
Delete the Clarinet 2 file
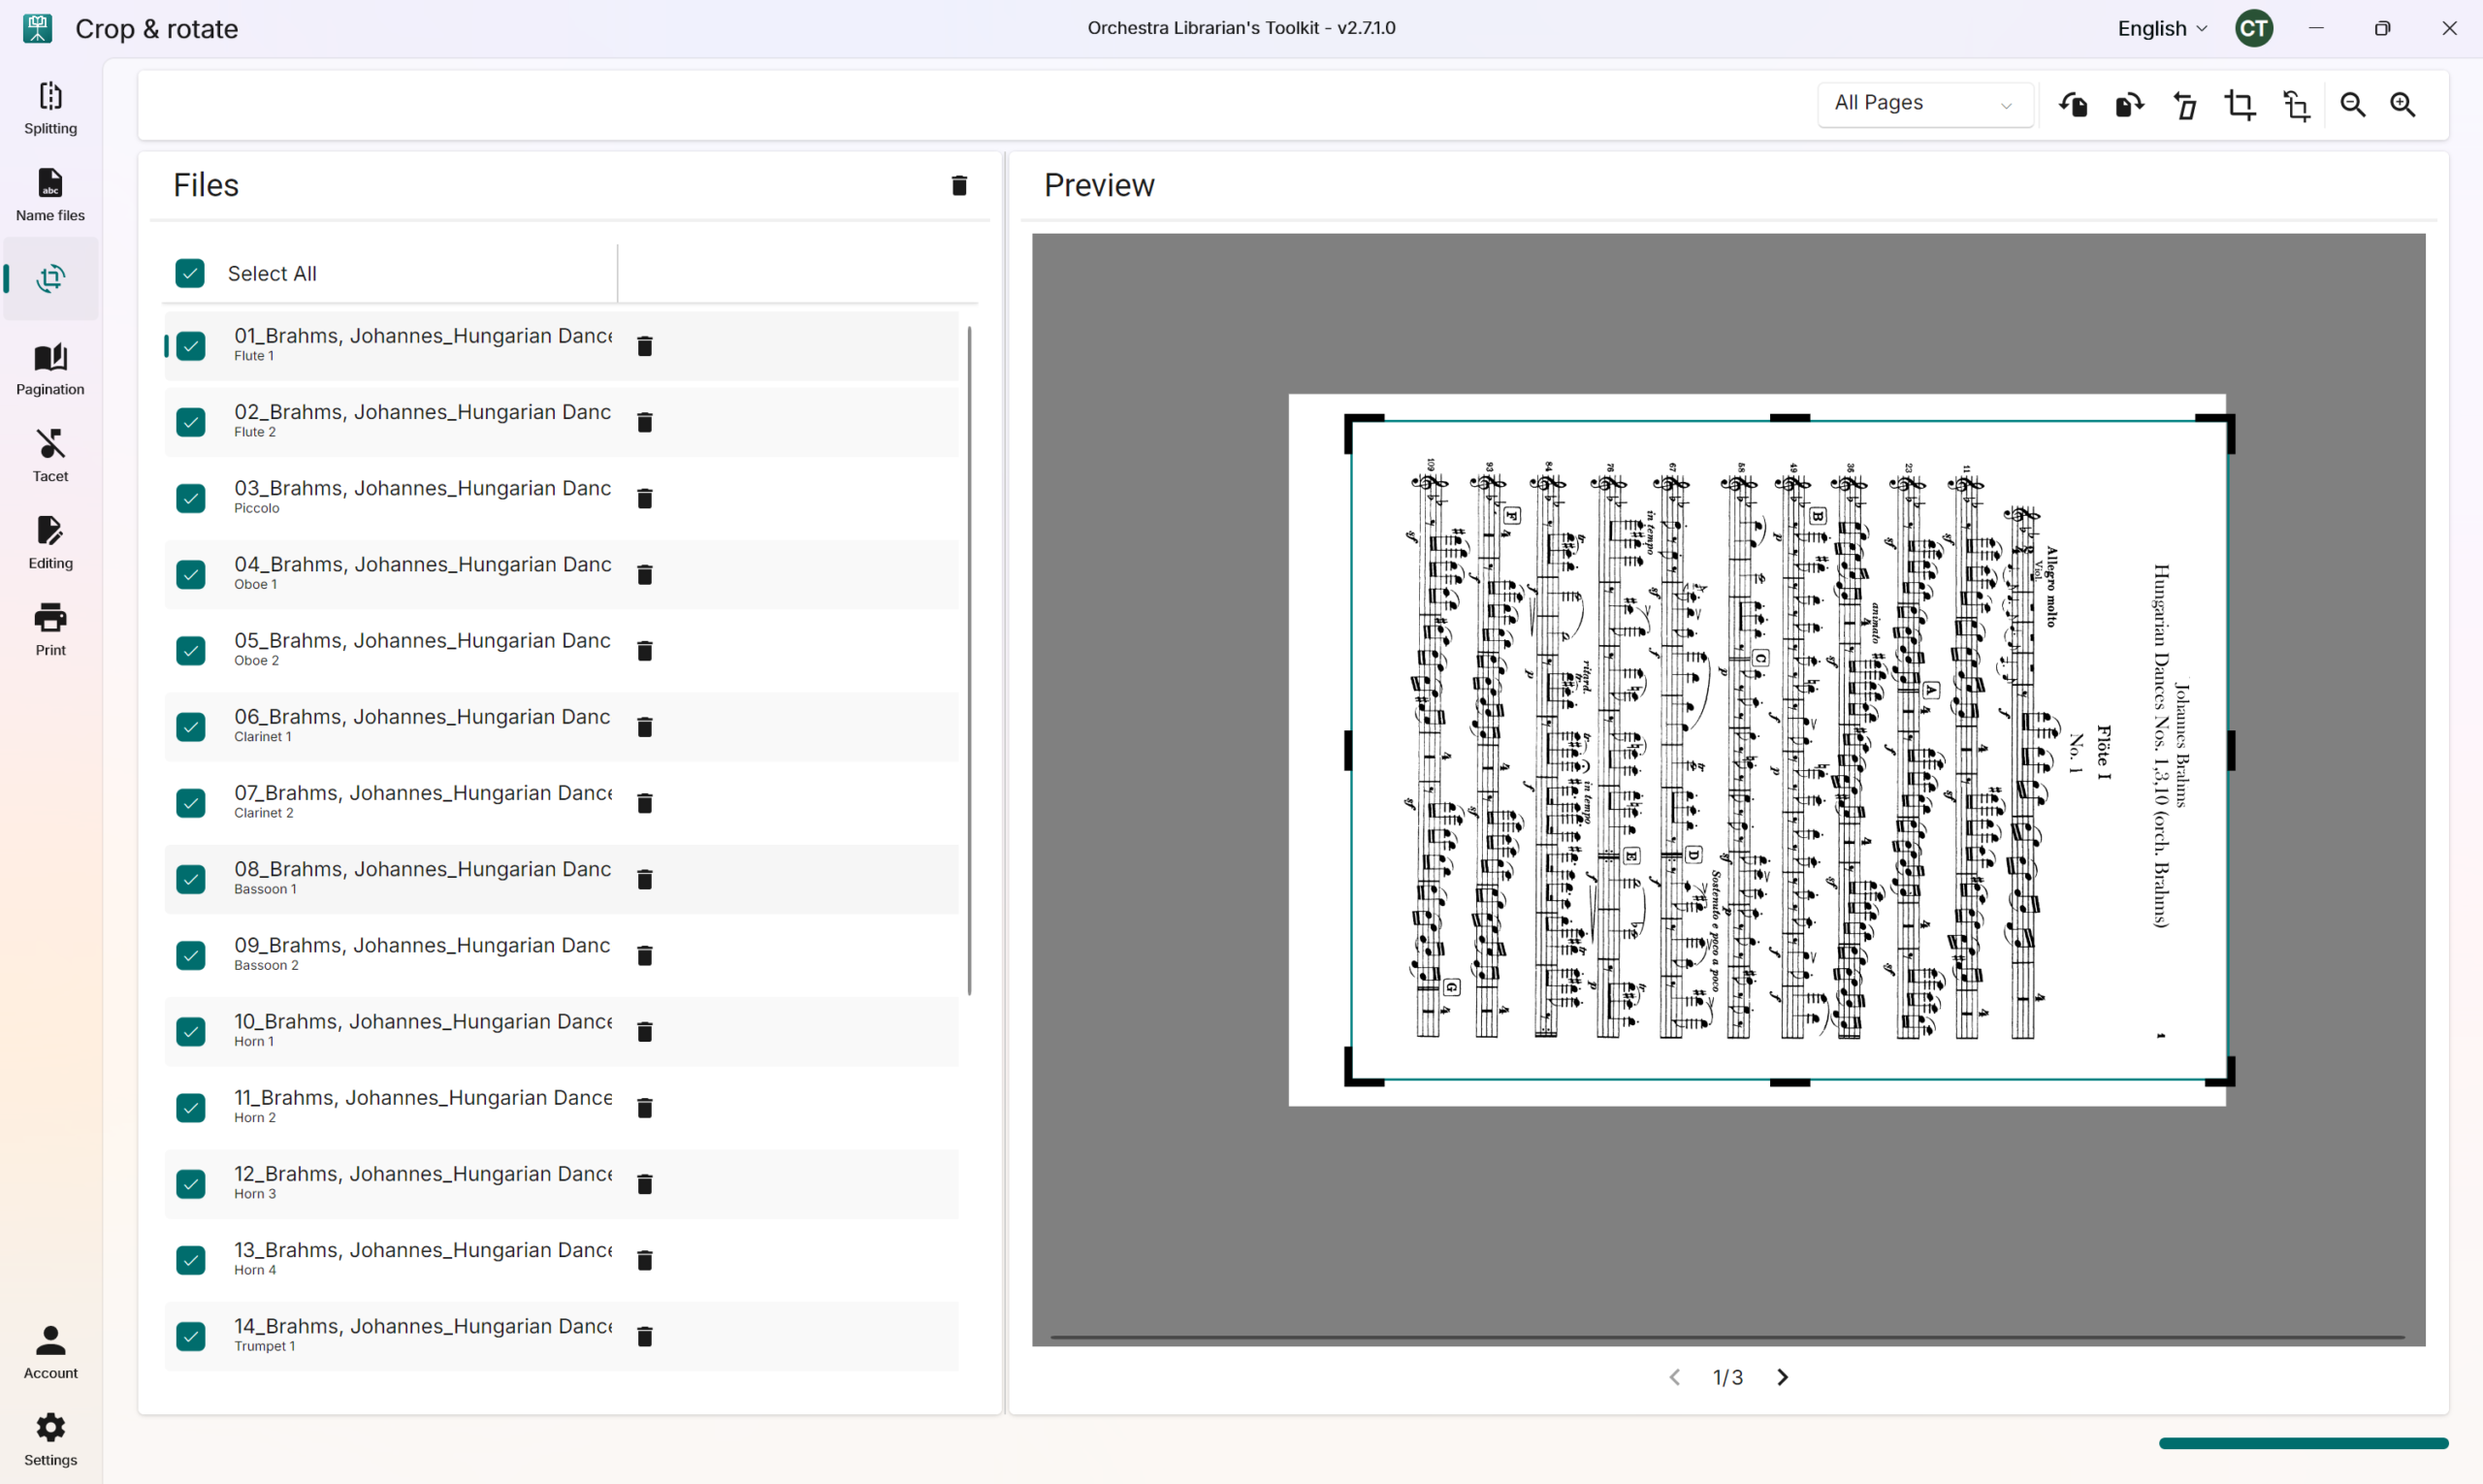(645, 803)
